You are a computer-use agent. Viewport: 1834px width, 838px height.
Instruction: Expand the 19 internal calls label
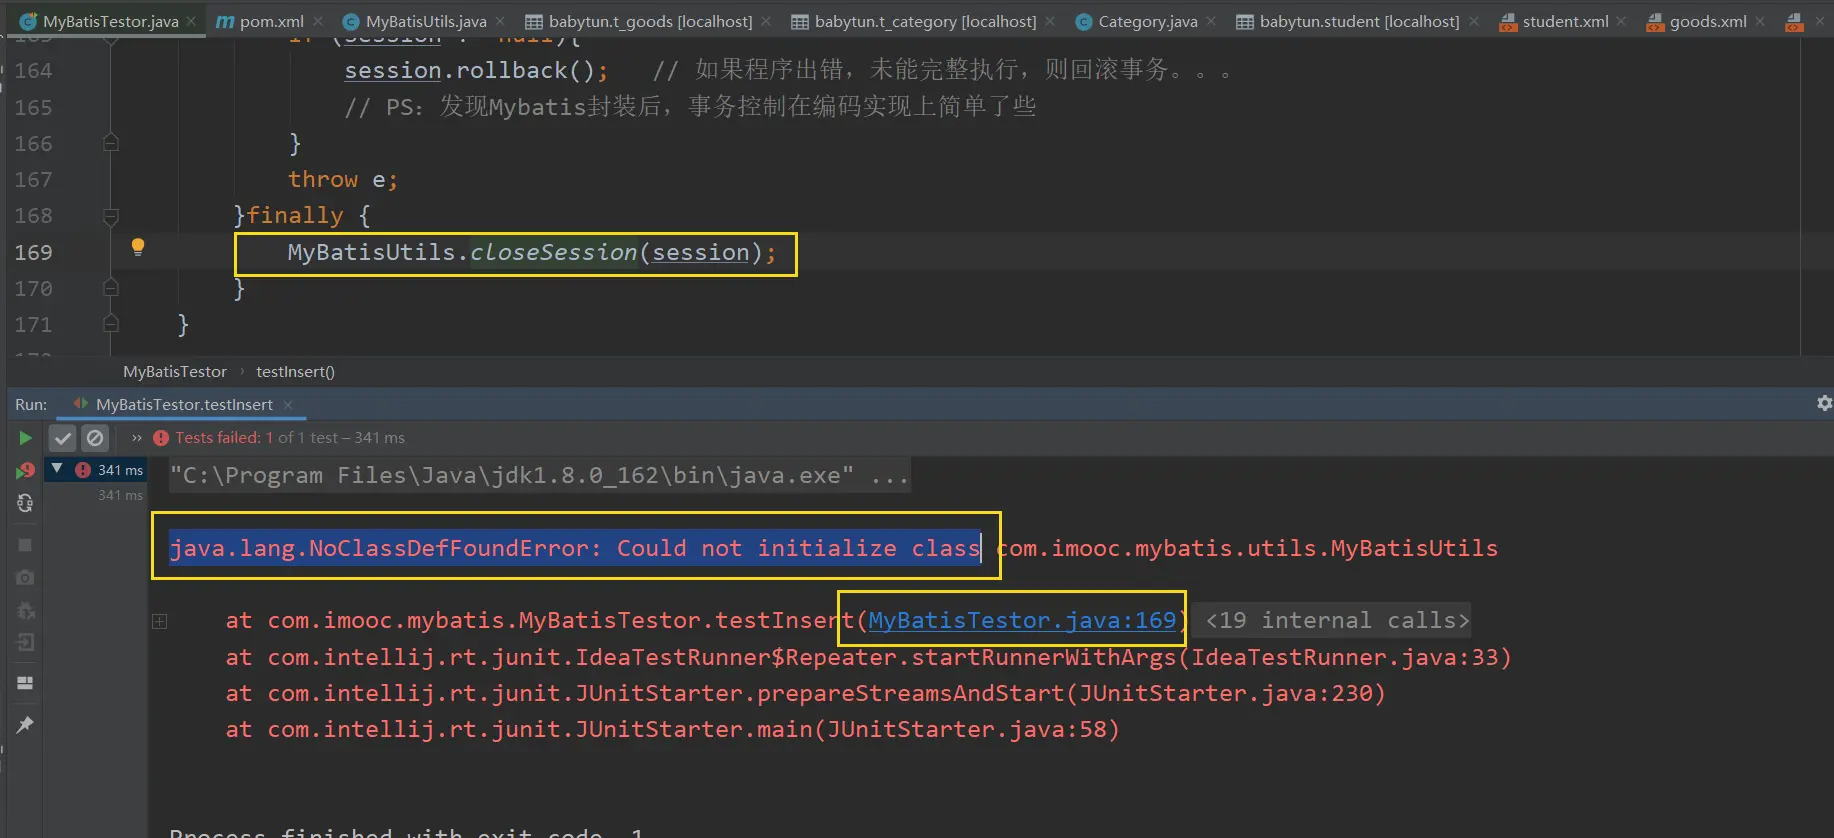click(1337, 620)
